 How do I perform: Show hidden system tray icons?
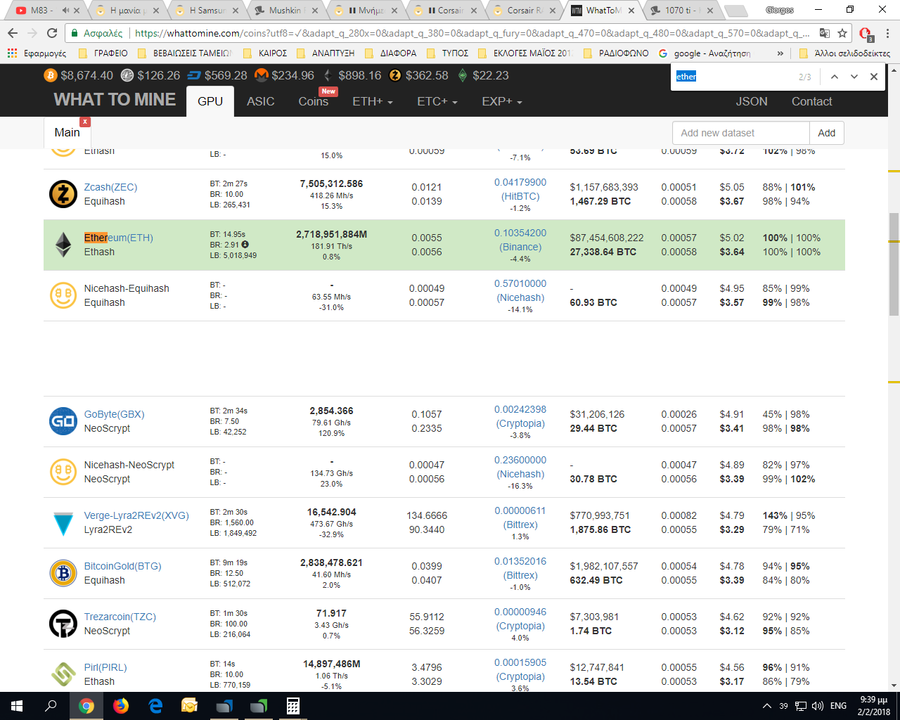click(x=767, y=706)
